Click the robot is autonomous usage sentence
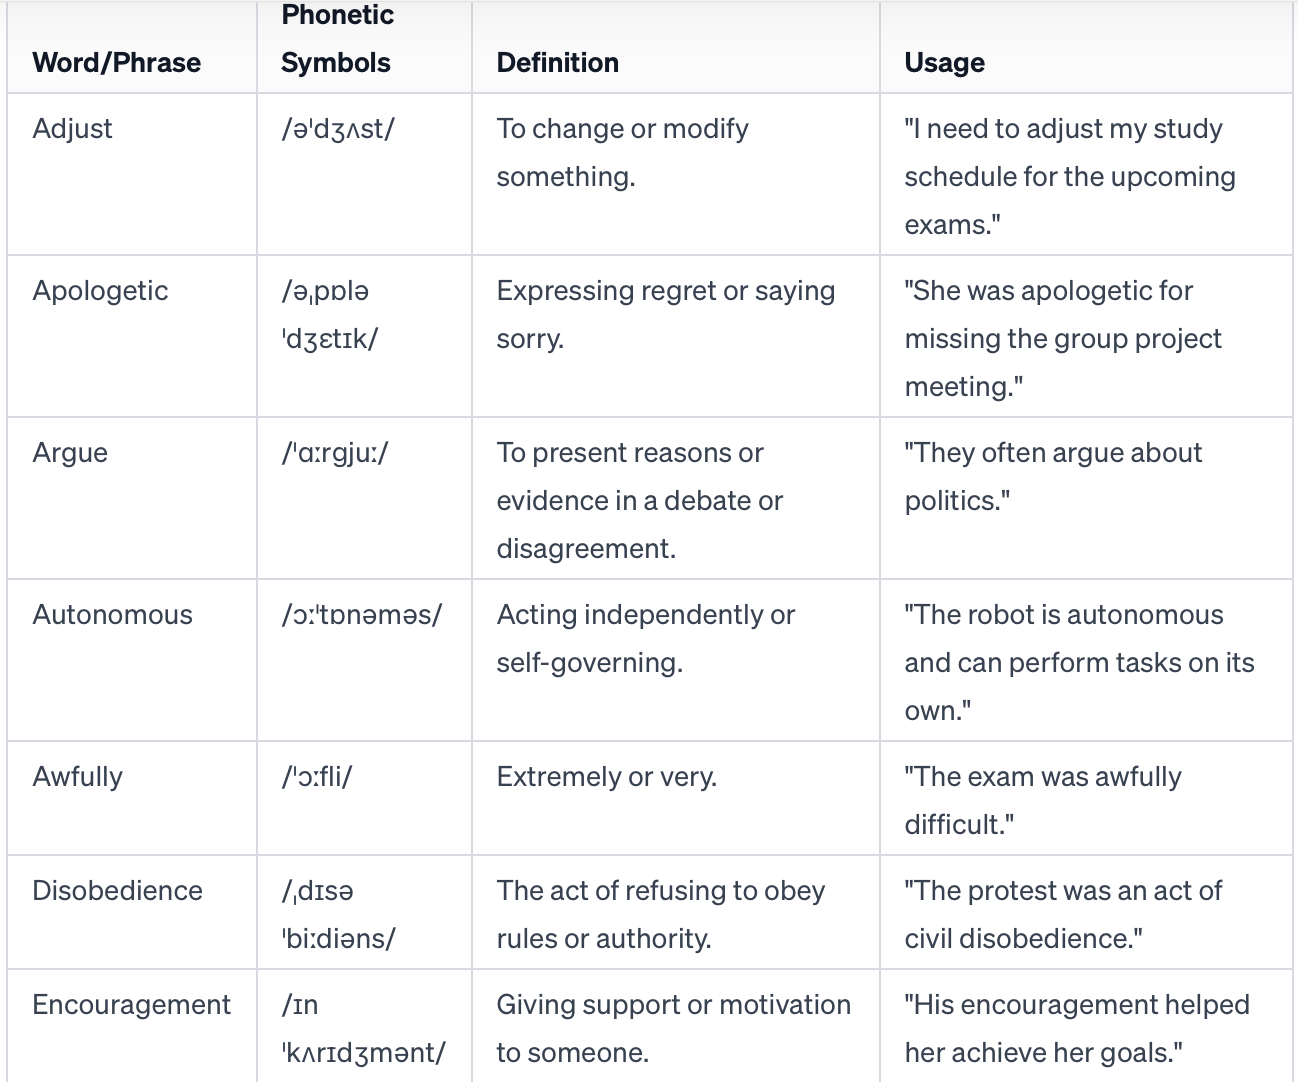This screenshot has height=1082, width=1298. tap(1078, 663)
